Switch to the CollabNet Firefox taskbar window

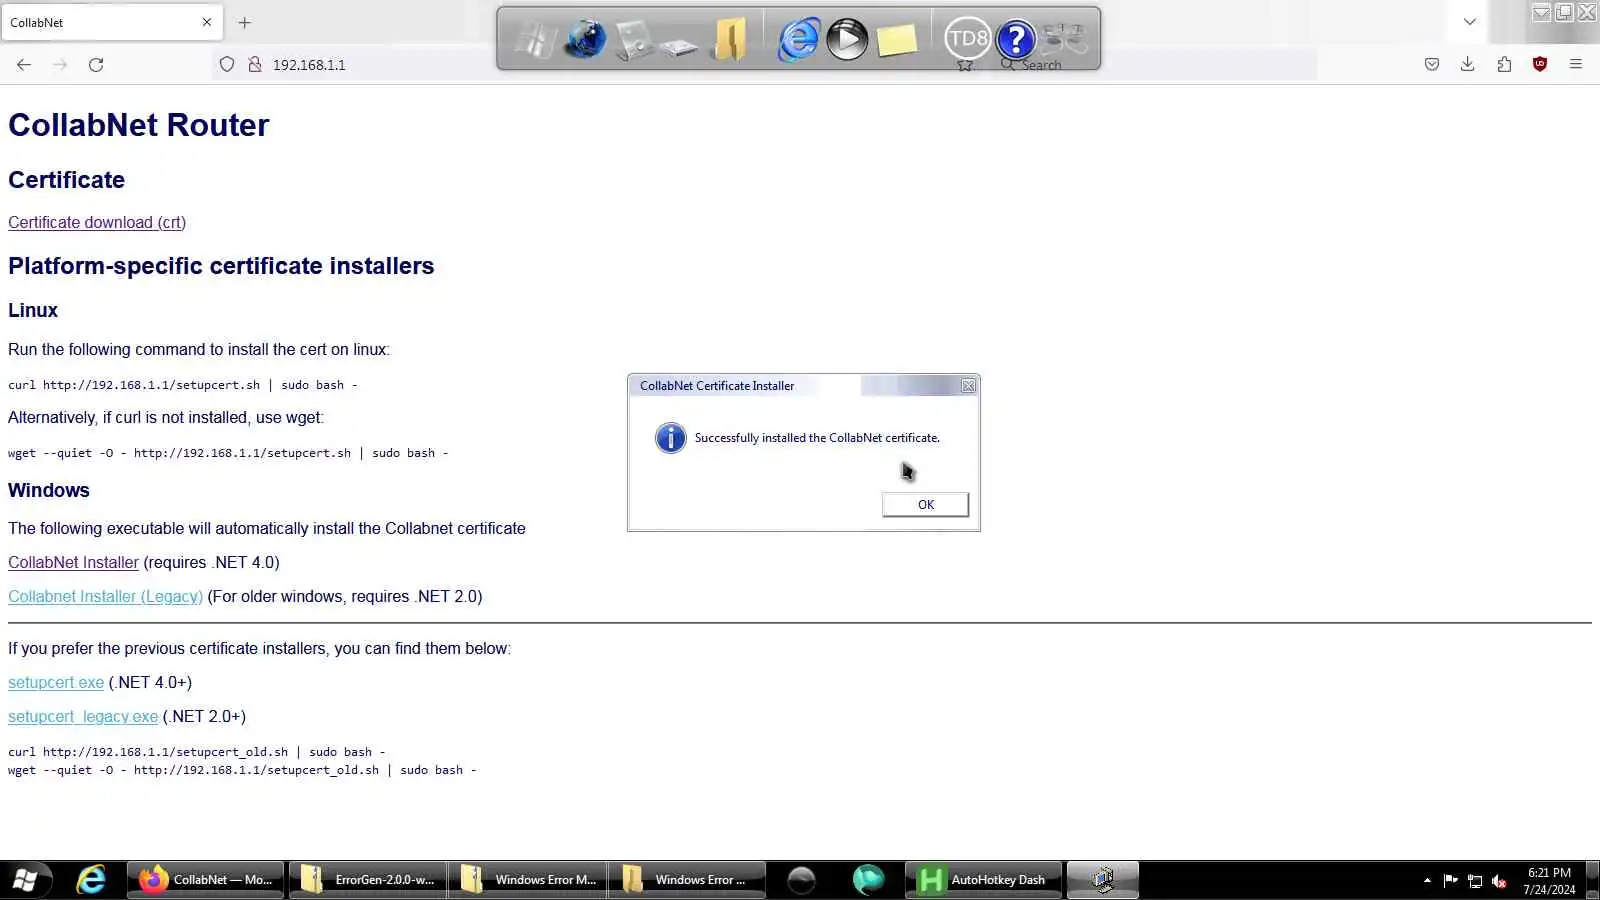click(205, 880)
